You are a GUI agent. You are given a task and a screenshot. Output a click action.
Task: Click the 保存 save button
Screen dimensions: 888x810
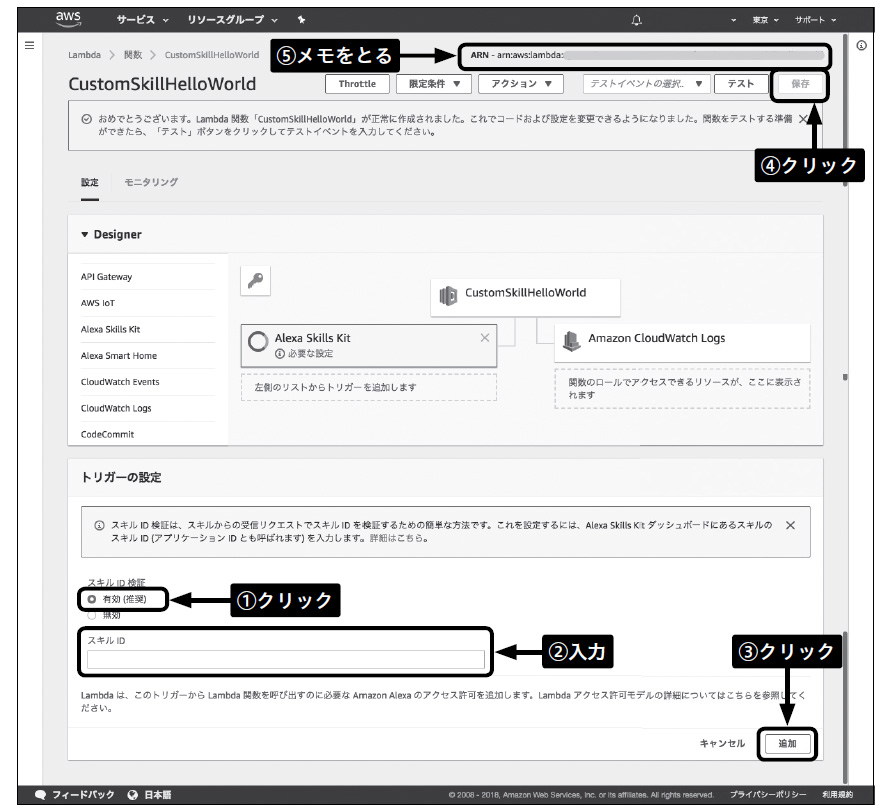pyautogui.click(x=800, y=84)
